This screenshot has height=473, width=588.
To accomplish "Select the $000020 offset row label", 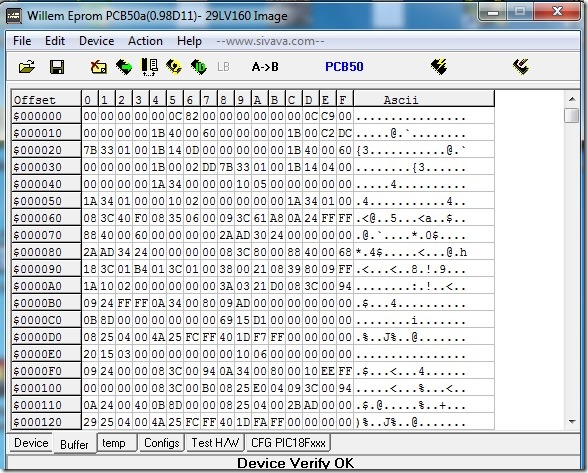I will (x=46, y=150).
